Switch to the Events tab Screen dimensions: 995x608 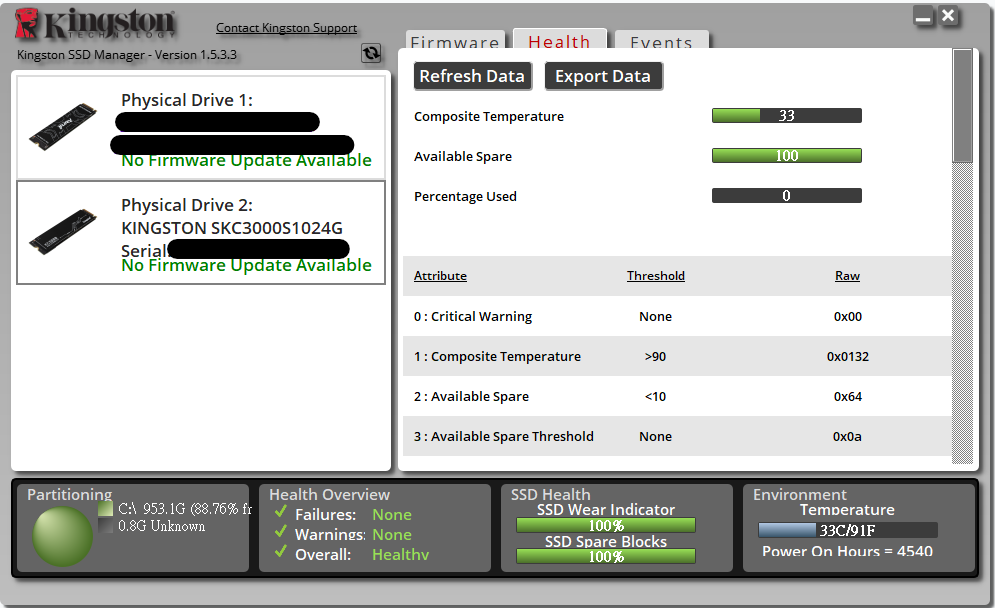(661, 40)
